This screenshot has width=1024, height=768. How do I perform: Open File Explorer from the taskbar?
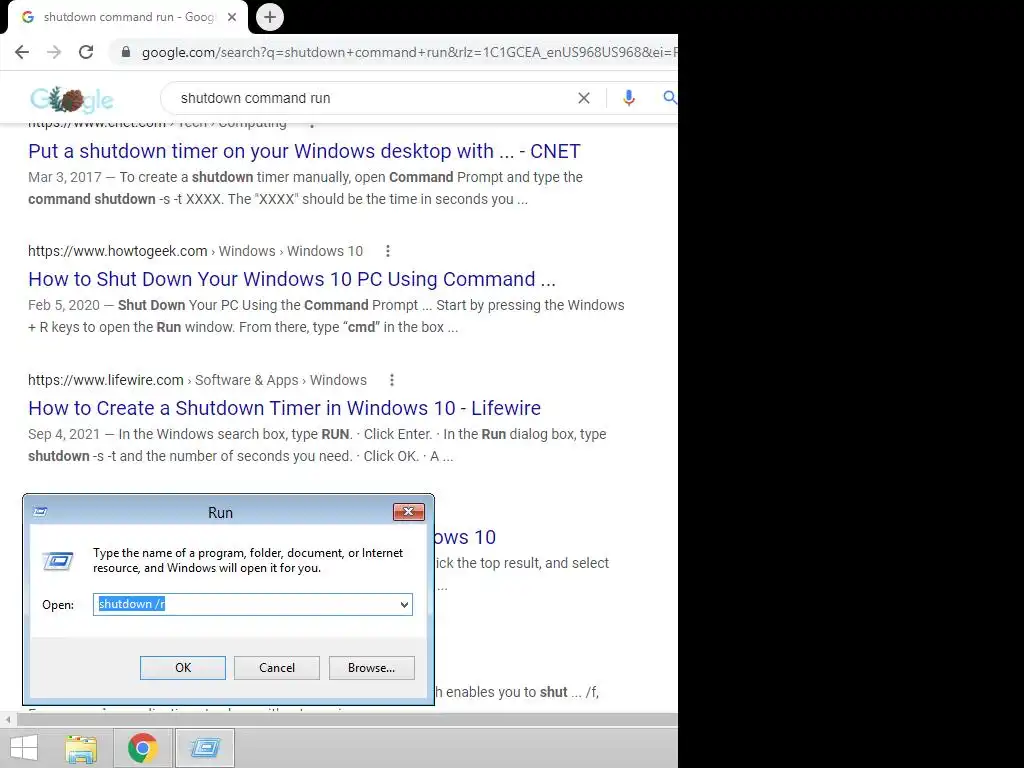coord(81,748)
